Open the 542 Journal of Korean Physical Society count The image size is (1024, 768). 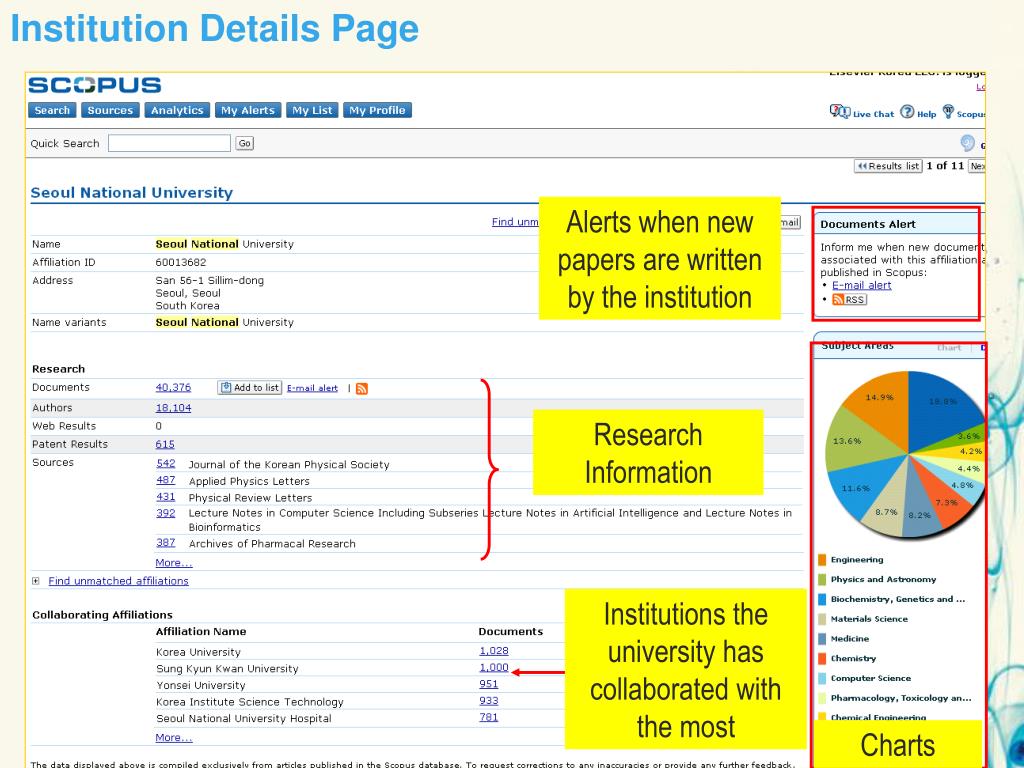coord(166,463)
